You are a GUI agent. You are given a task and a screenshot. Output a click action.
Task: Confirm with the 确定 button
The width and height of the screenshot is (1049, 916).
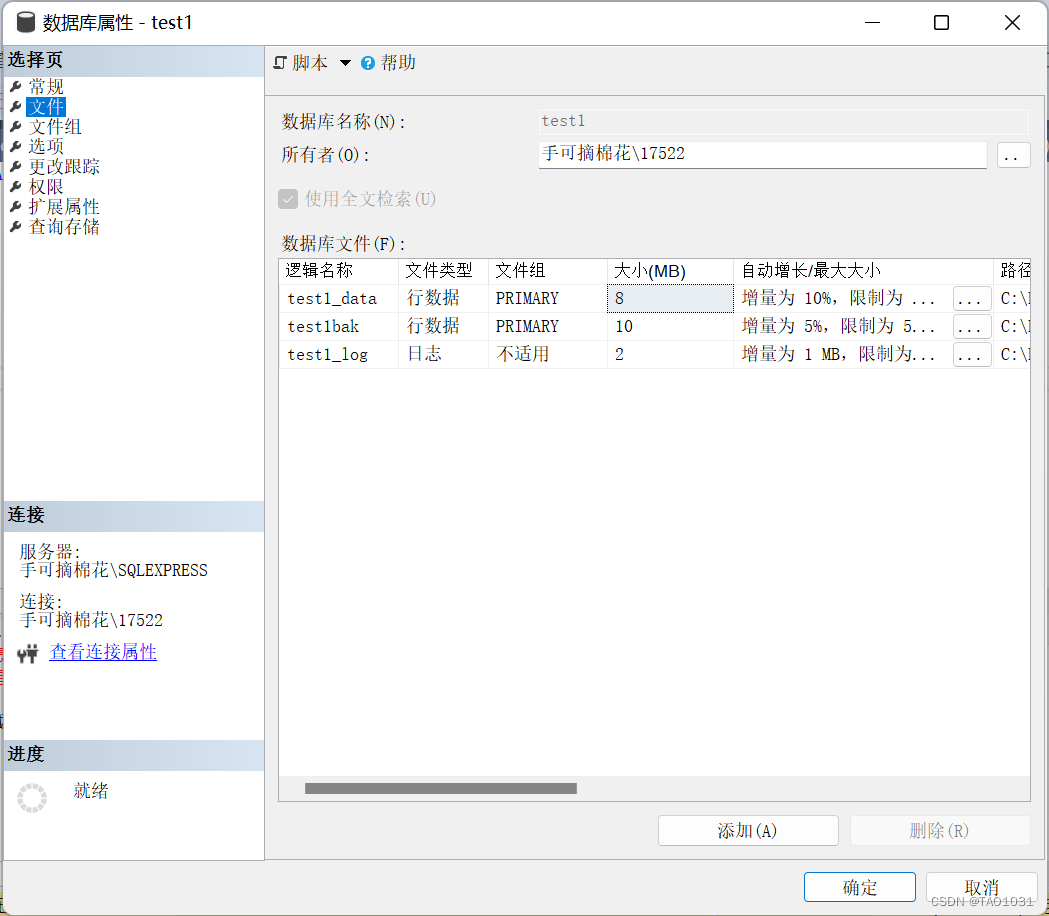tap(860, 887)
